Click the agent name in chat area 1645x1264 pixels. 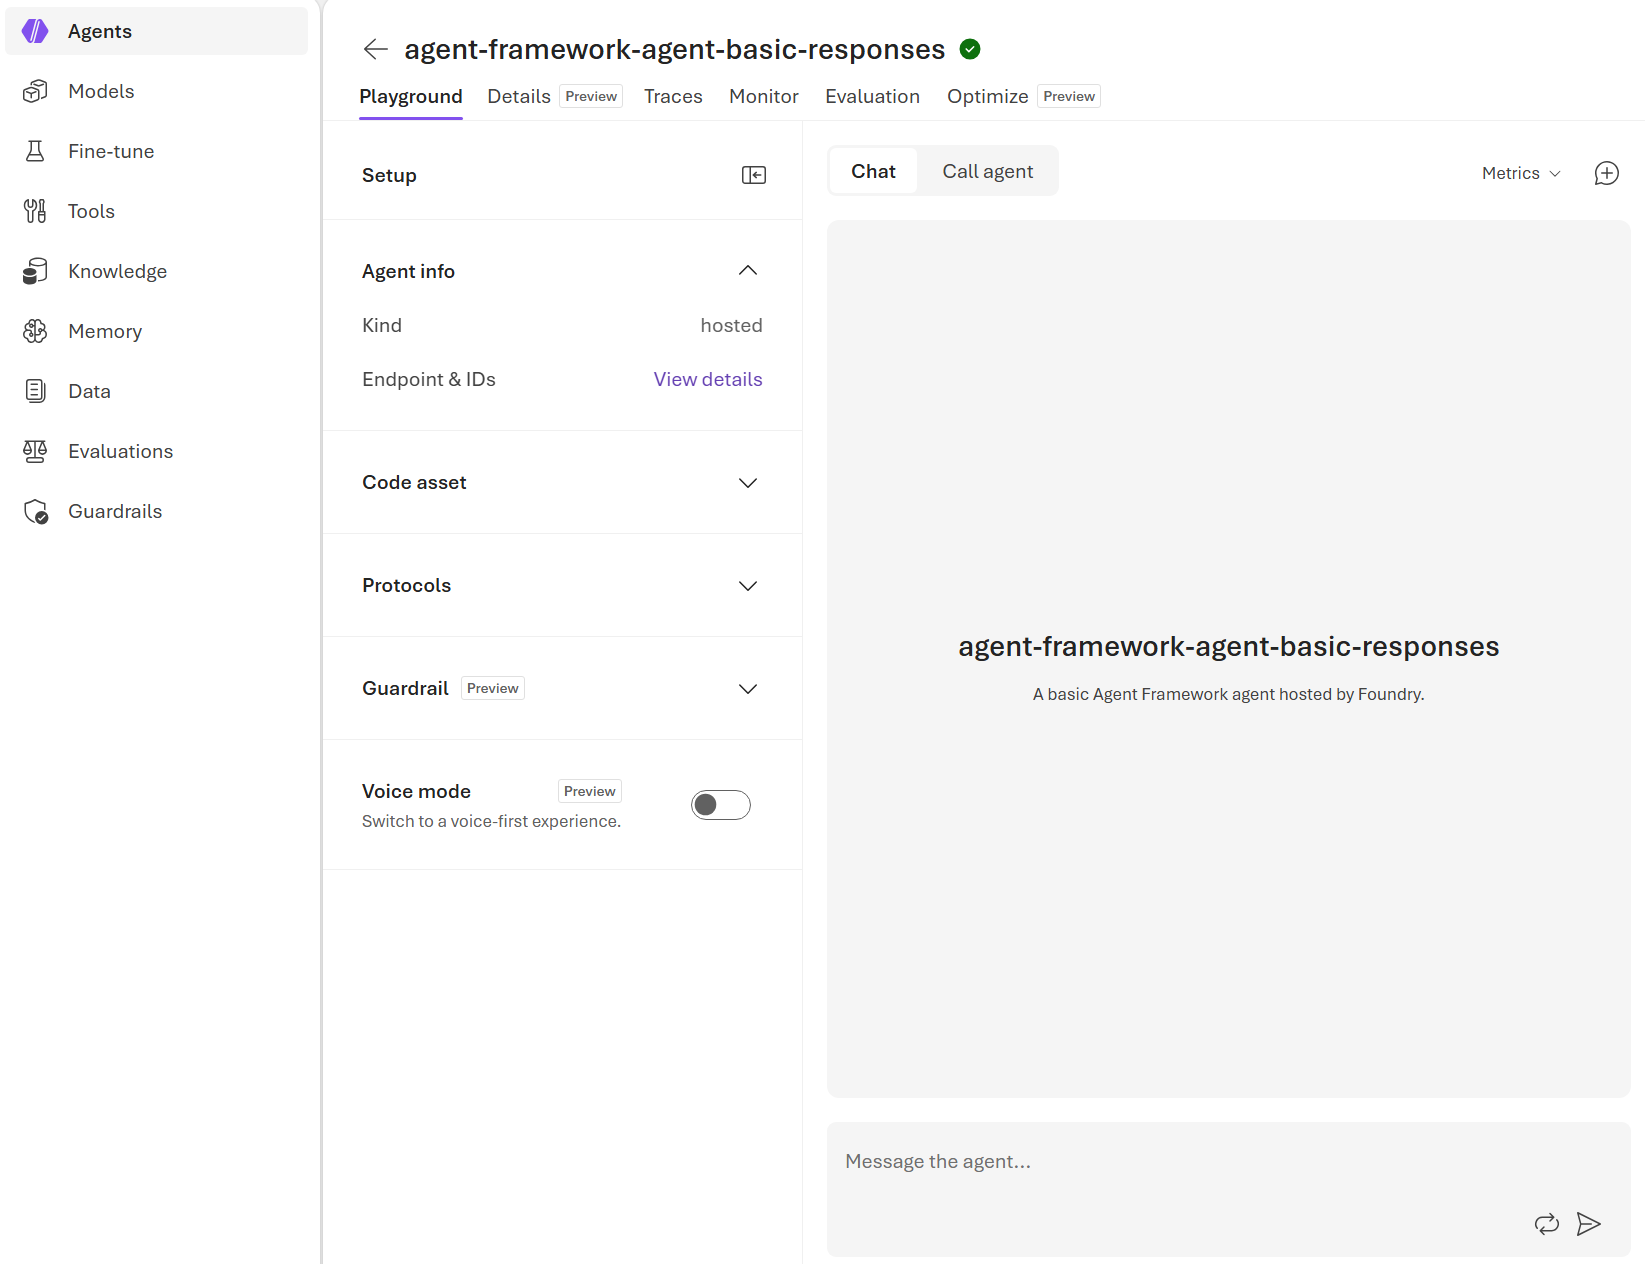click(x=1229, y=646)
